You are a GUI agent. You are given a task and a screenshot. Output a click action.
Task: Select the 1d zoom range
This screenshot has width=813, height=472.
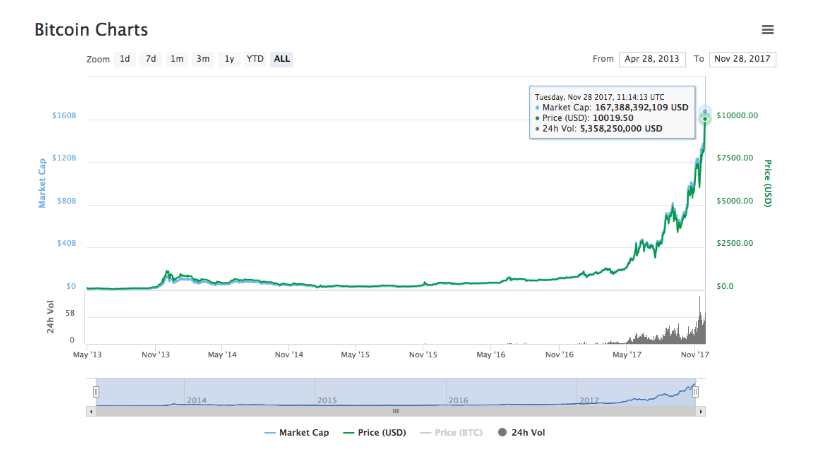tap(125, 59)
